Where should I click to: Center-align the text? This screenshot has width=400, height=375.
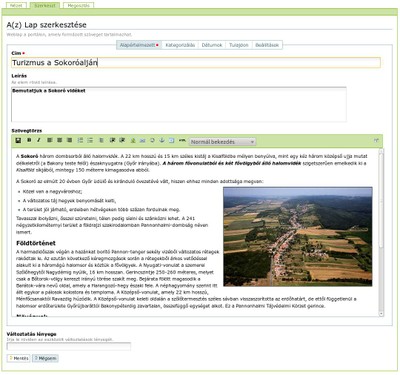tap(60, 140)
